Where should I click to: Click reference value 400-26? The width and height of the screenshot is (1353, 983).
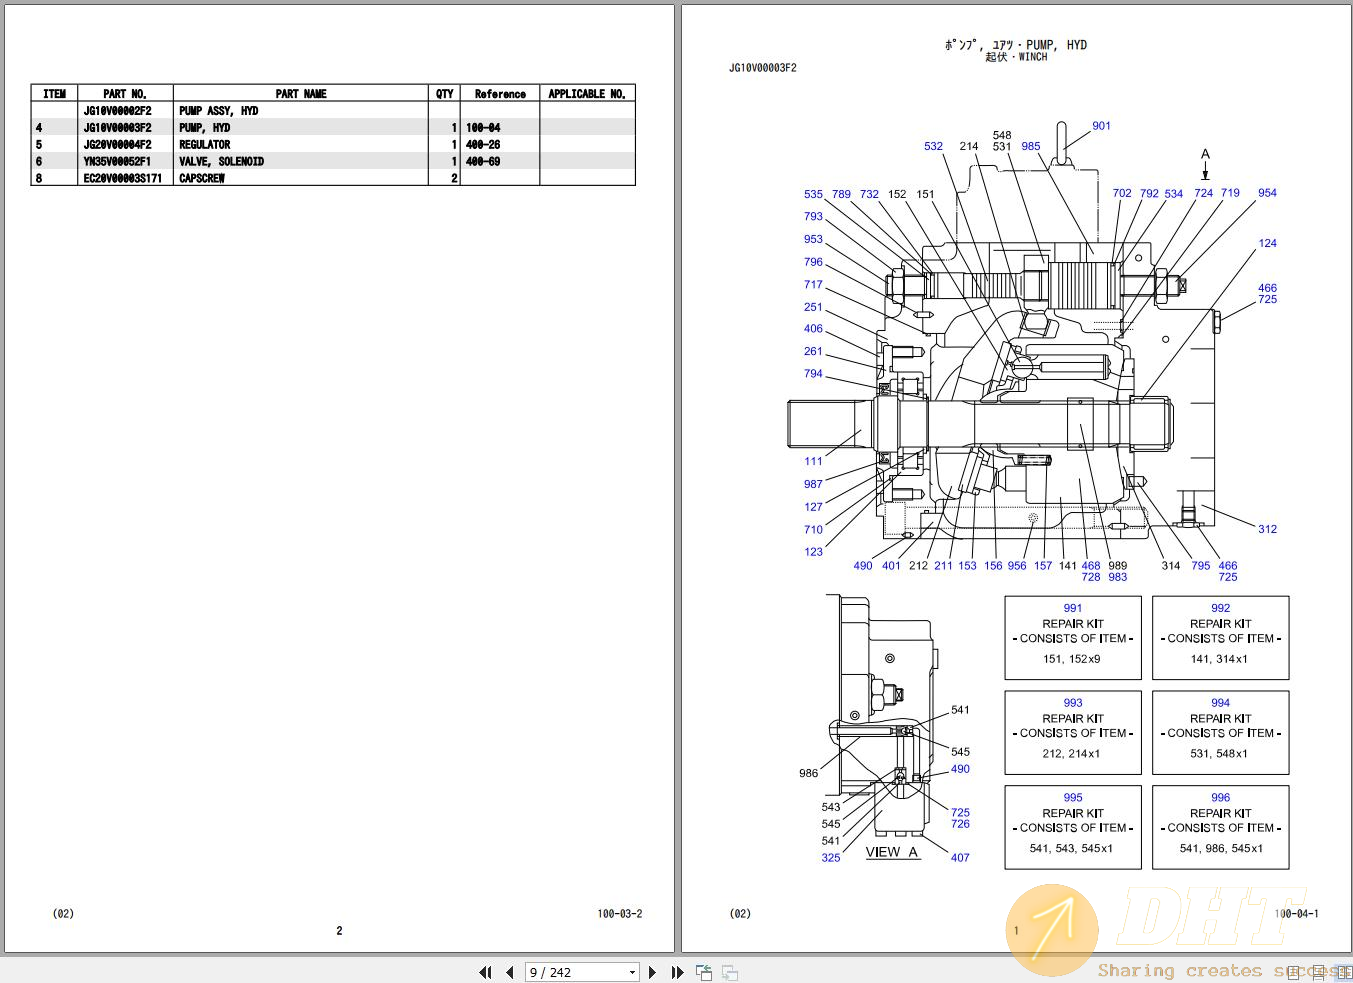click(x=483, y=145)
